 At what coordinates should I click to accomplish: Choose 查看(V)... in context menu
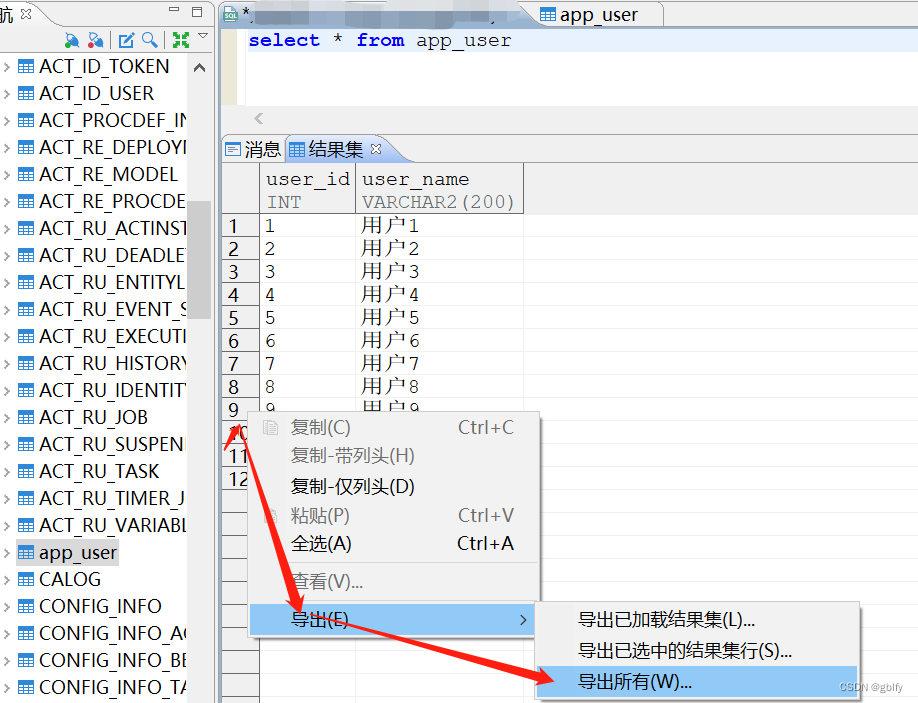tap(393, 582)
